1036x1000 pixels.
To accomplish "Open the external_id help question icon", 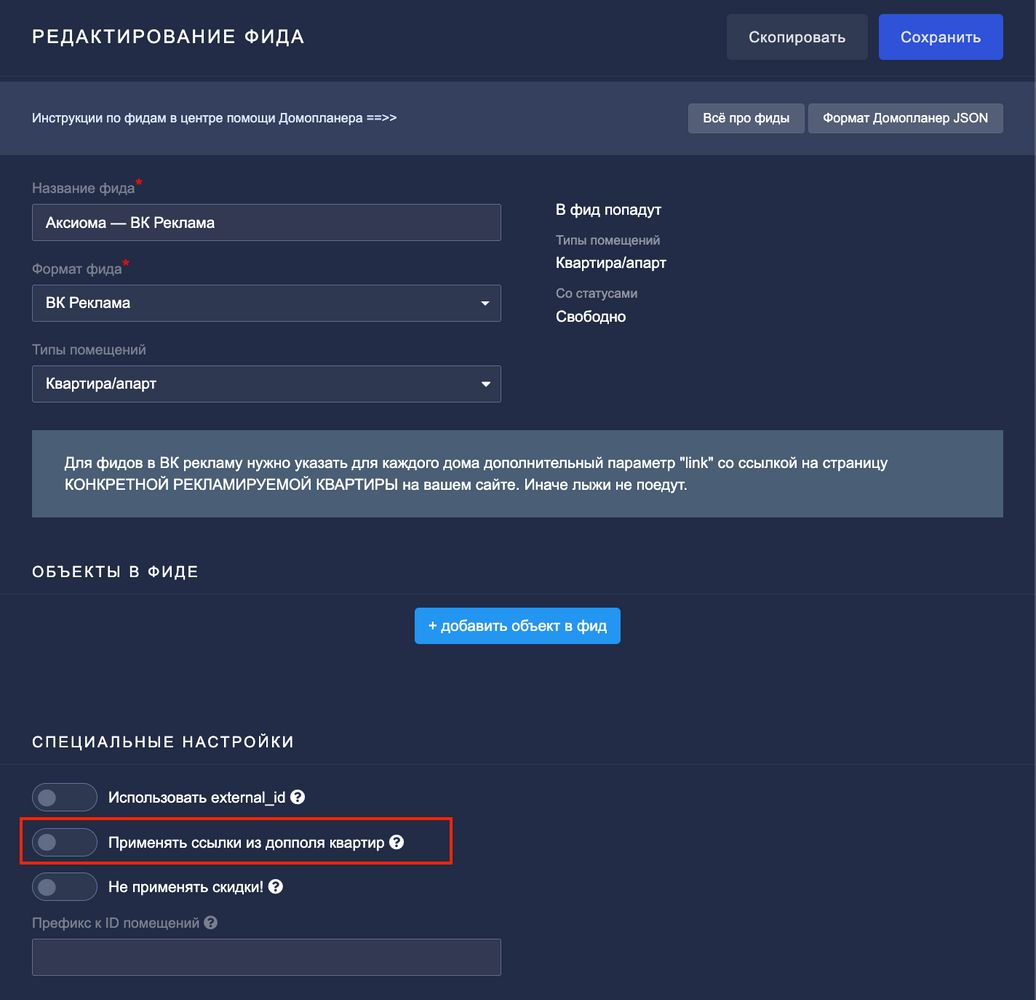I will [297, 798].
